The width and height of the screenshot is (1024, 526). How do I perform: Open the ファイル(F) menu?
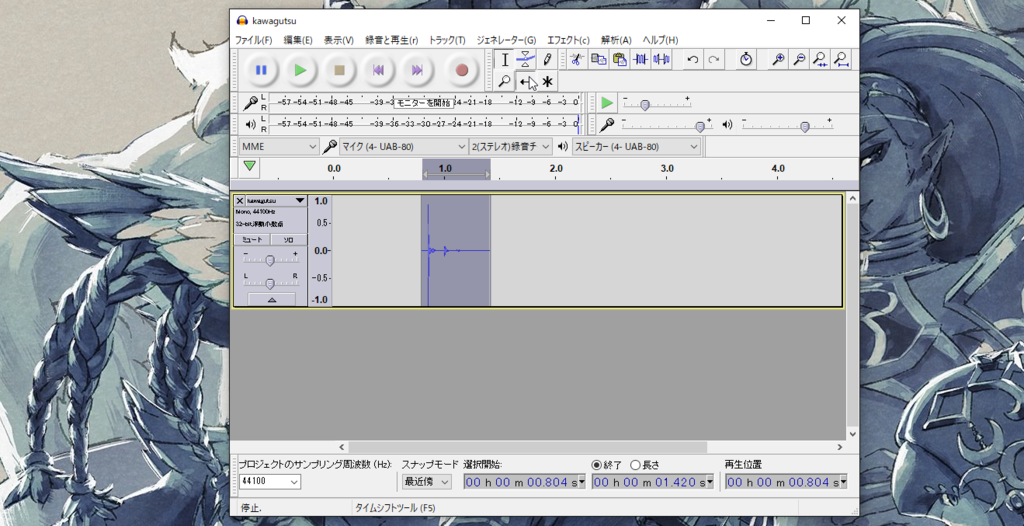tap(253, 40)
